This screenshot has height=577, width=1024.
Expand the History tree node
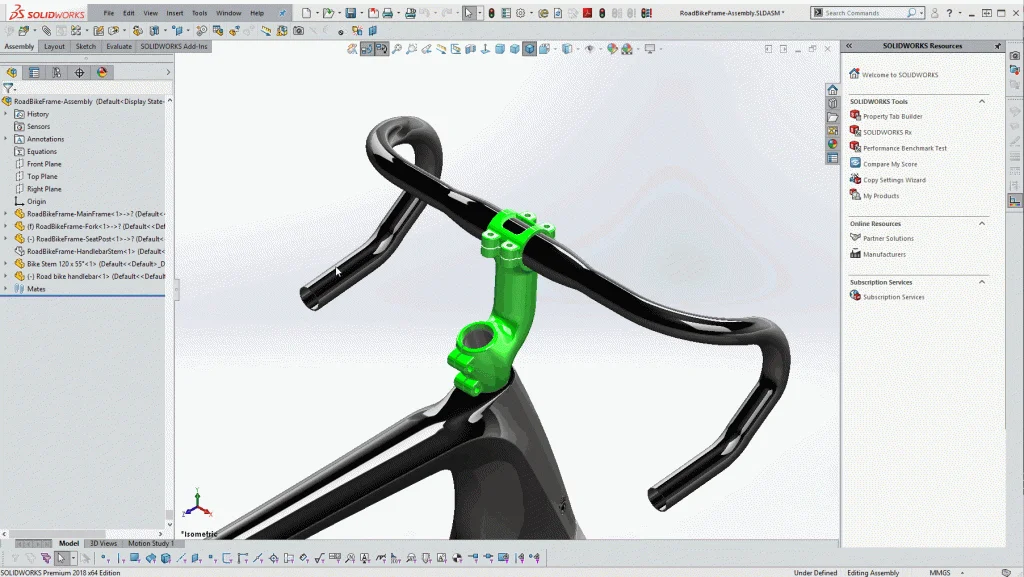click(x=6, y=114)
